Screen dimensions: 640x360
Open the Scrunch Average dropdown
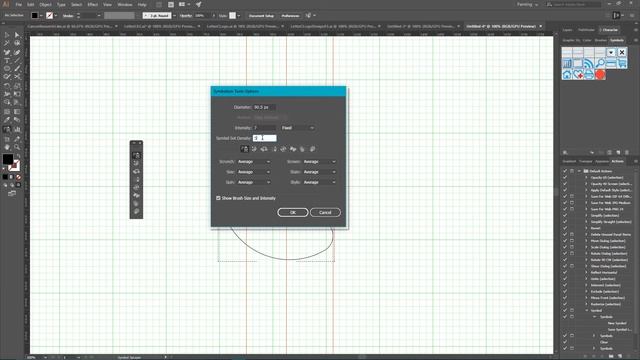click(x=253, y=162)
